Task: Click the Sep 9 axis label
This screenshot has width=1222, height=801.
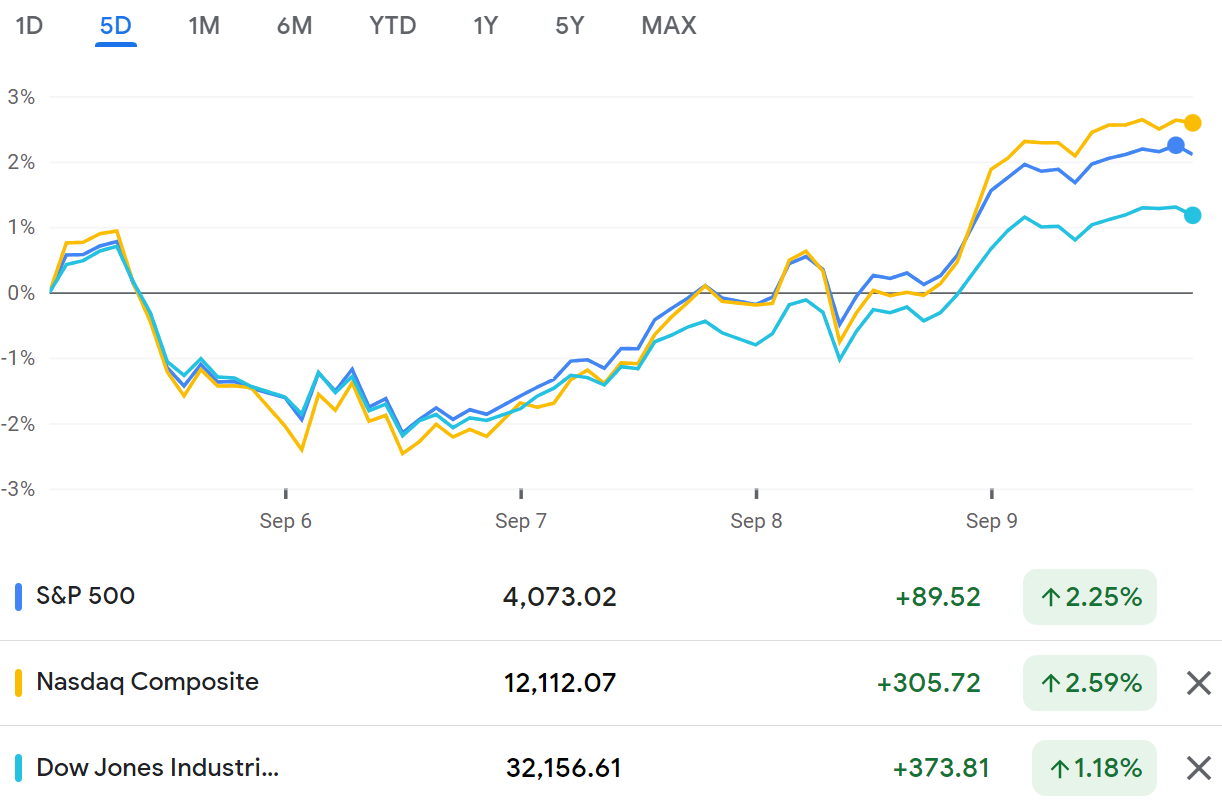Action: (x=992, y=521)
